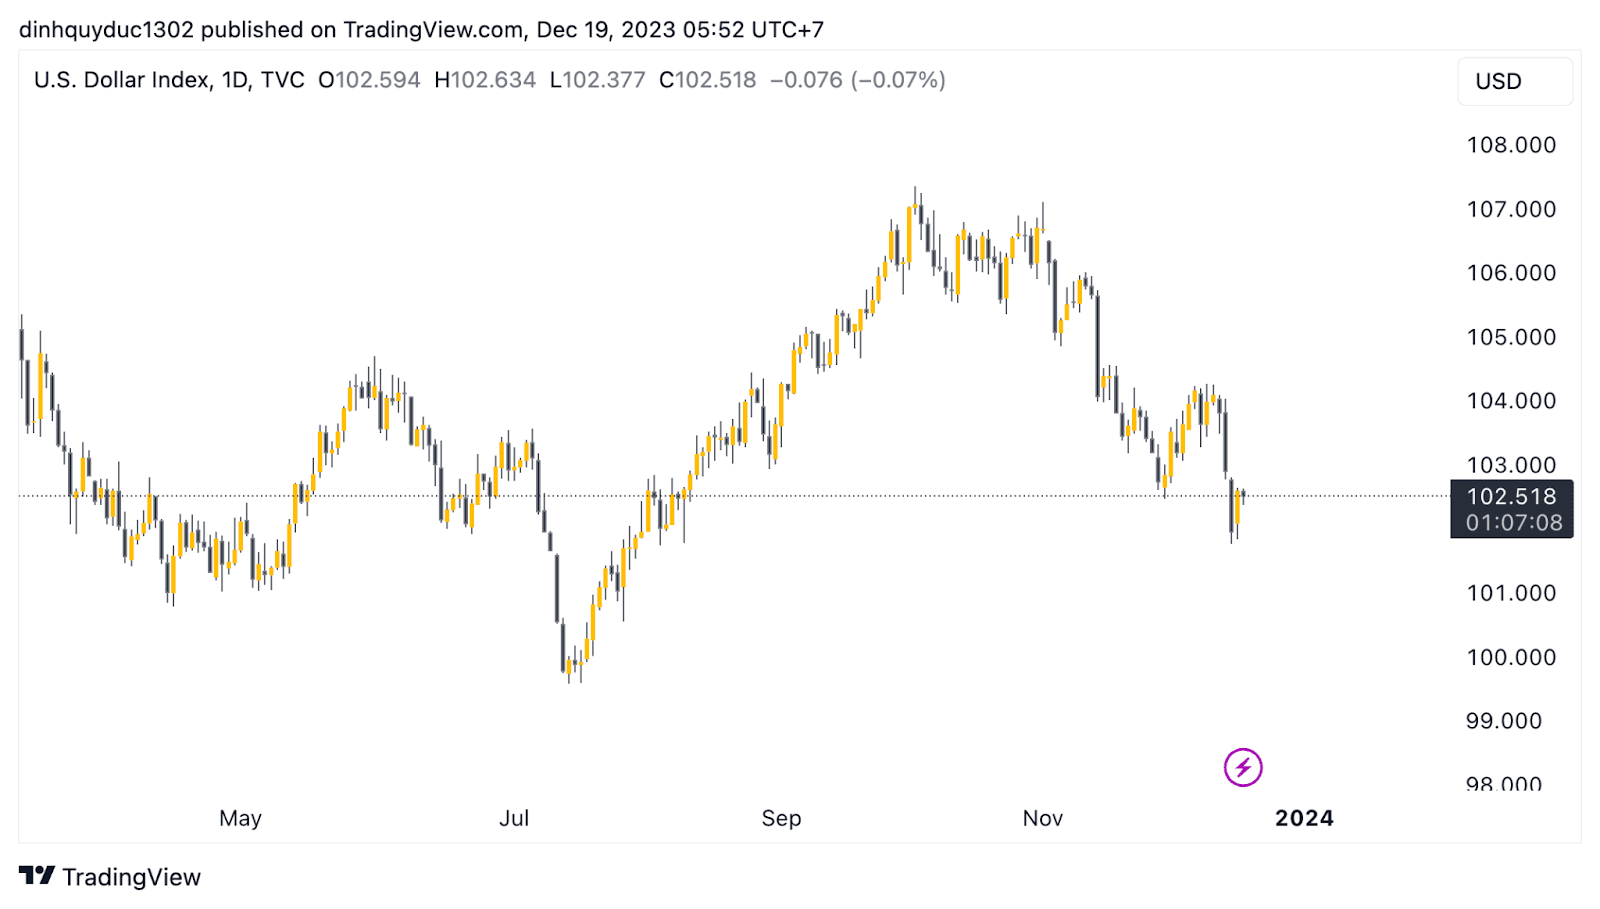Click the May label on time axis
The height and width of the screenshot is (909, 1600).
pos(240,818)
